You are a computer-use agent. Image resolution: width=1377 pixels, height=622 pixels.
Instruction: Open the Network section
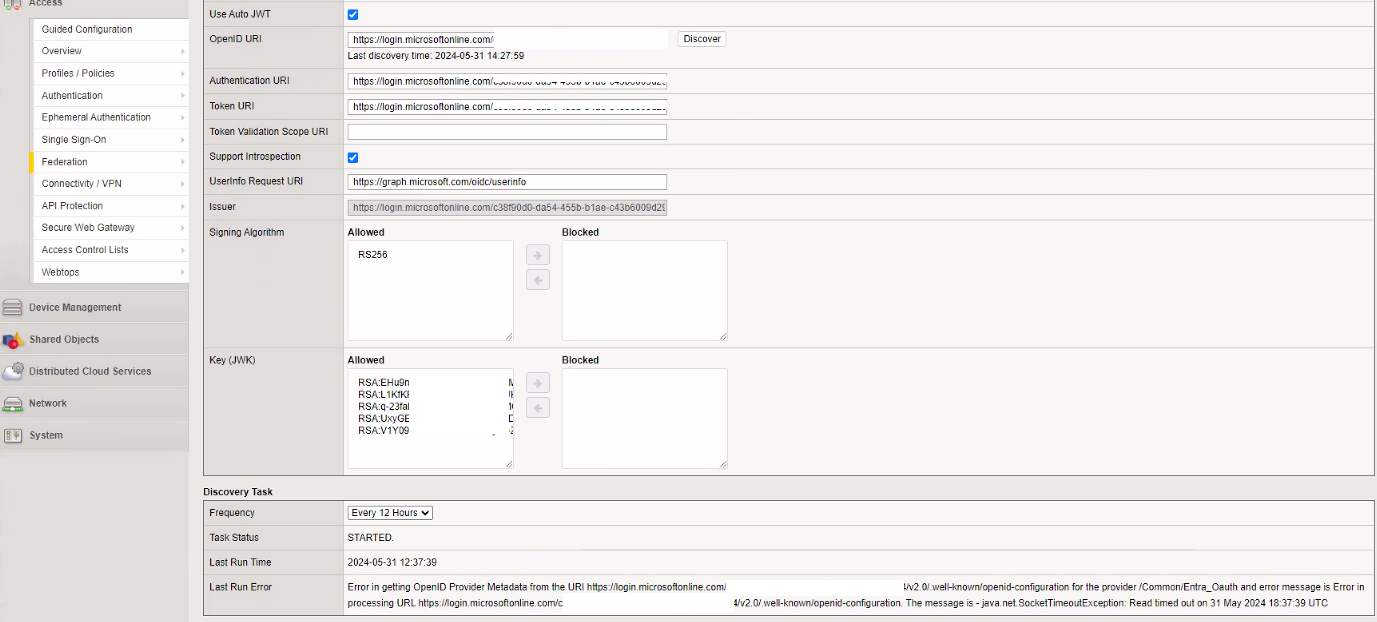94,404
